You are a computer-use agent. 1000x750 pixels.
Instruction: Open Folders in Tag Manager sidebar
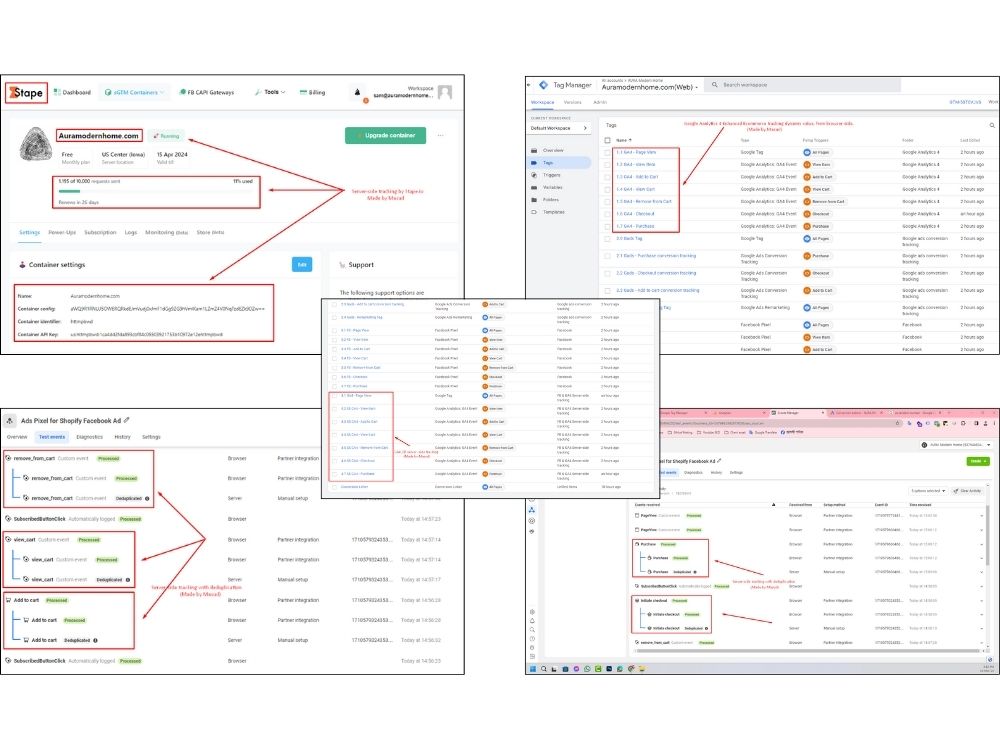click(x=550, y=200)
